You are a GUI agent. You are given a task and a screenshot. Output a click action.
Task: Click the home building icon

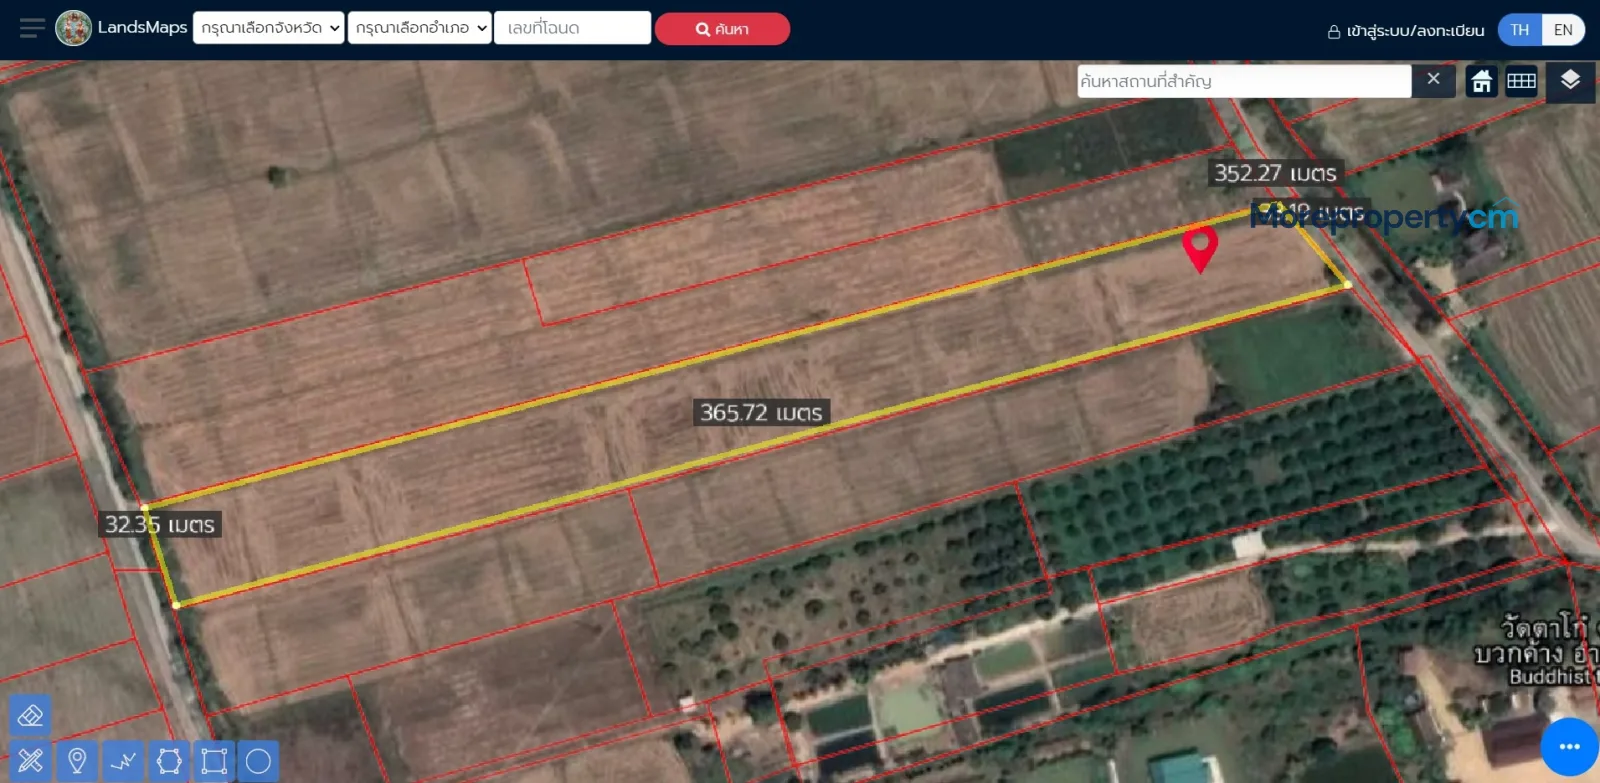point(1482,81)
